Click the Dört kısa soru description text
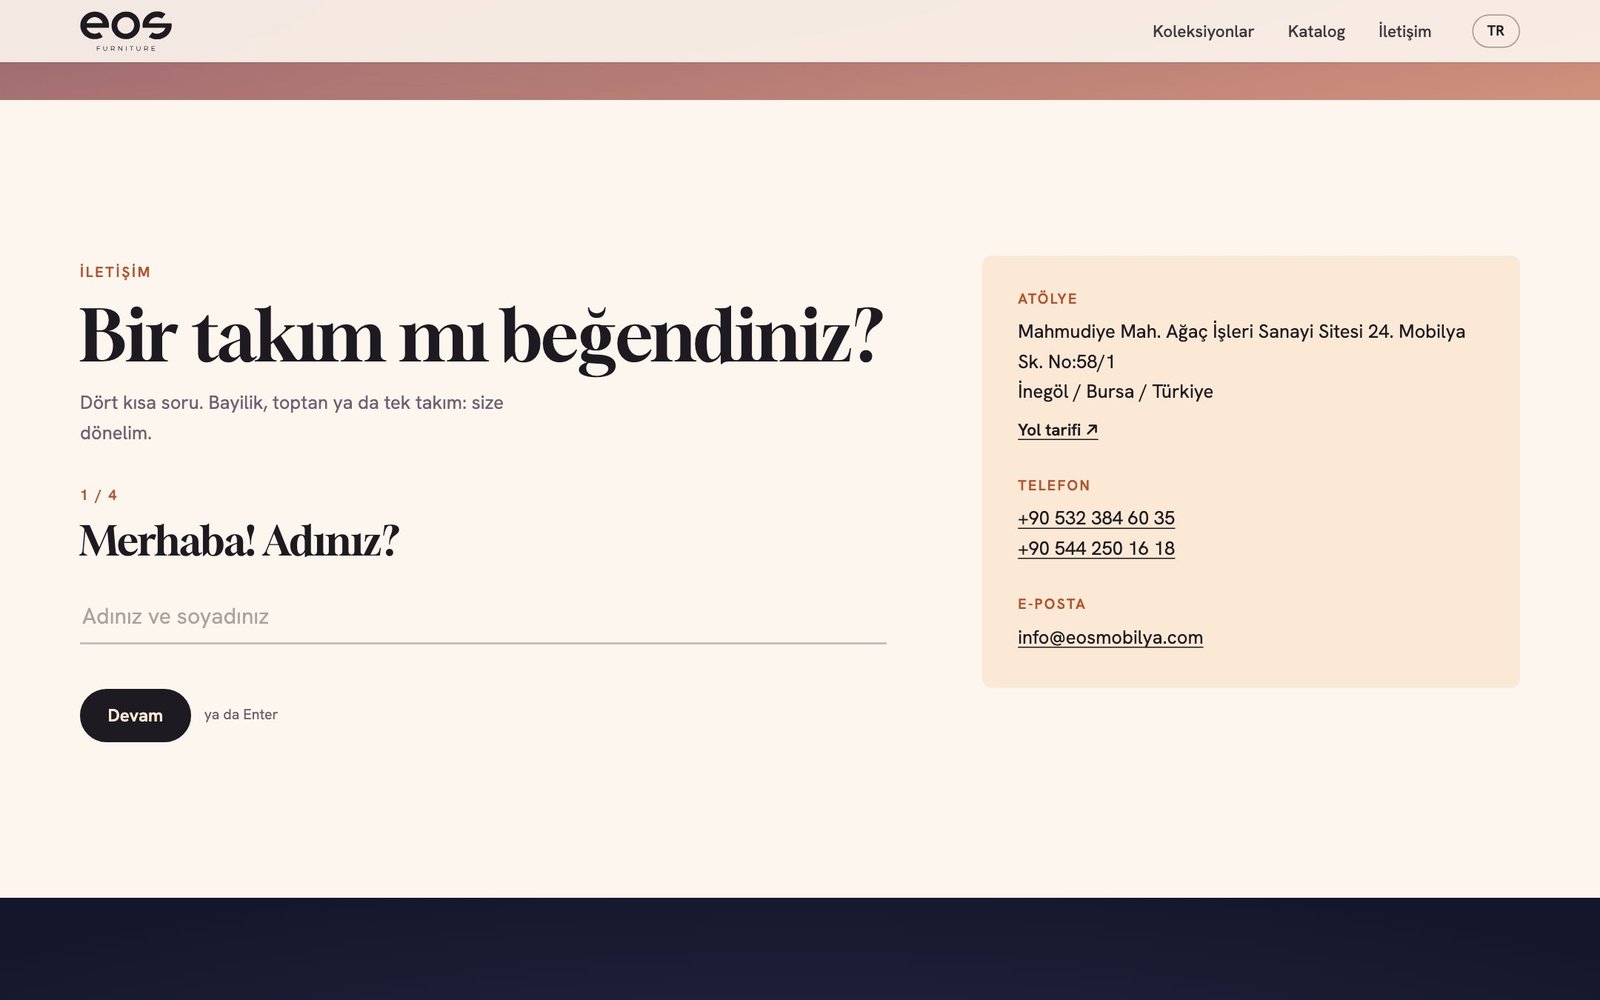 291,418
